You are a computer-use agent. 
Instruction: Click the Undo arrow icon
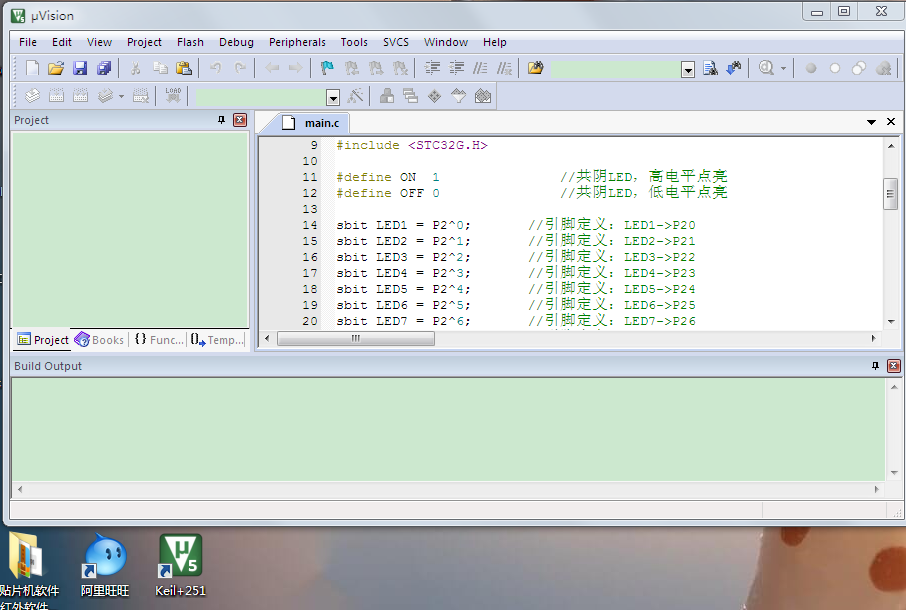click(216, 68)
